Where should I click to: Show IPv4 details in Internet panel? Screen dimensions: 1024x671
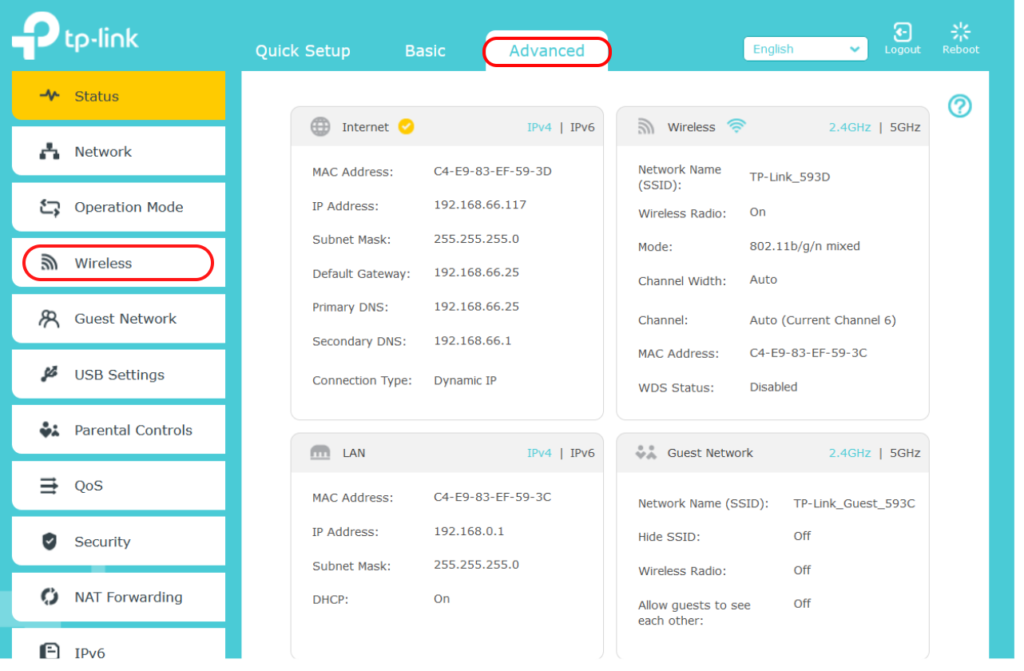coord(539,127)
